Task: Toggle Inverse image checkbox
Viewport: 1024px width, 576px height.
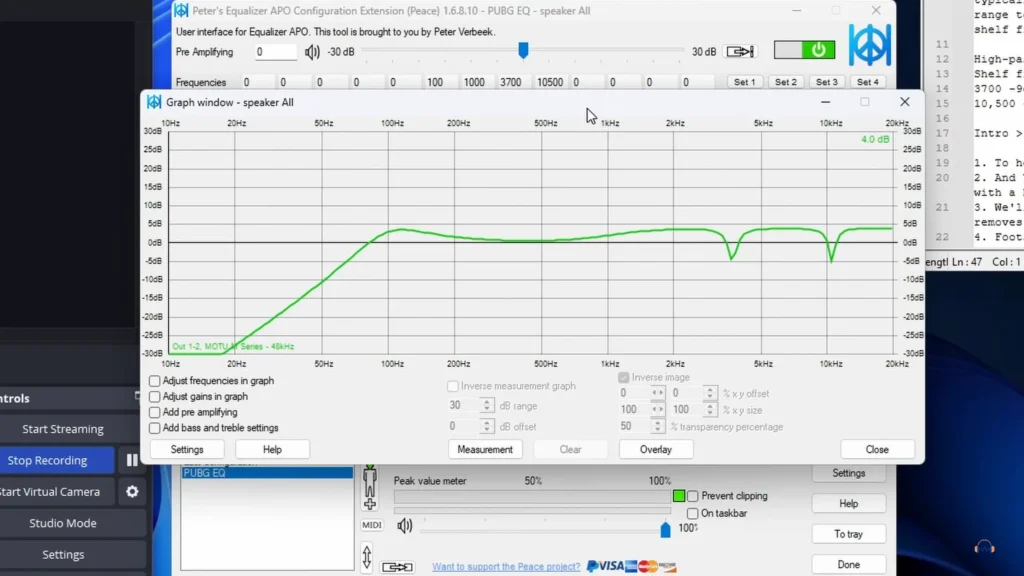Action: coord(624,377)
